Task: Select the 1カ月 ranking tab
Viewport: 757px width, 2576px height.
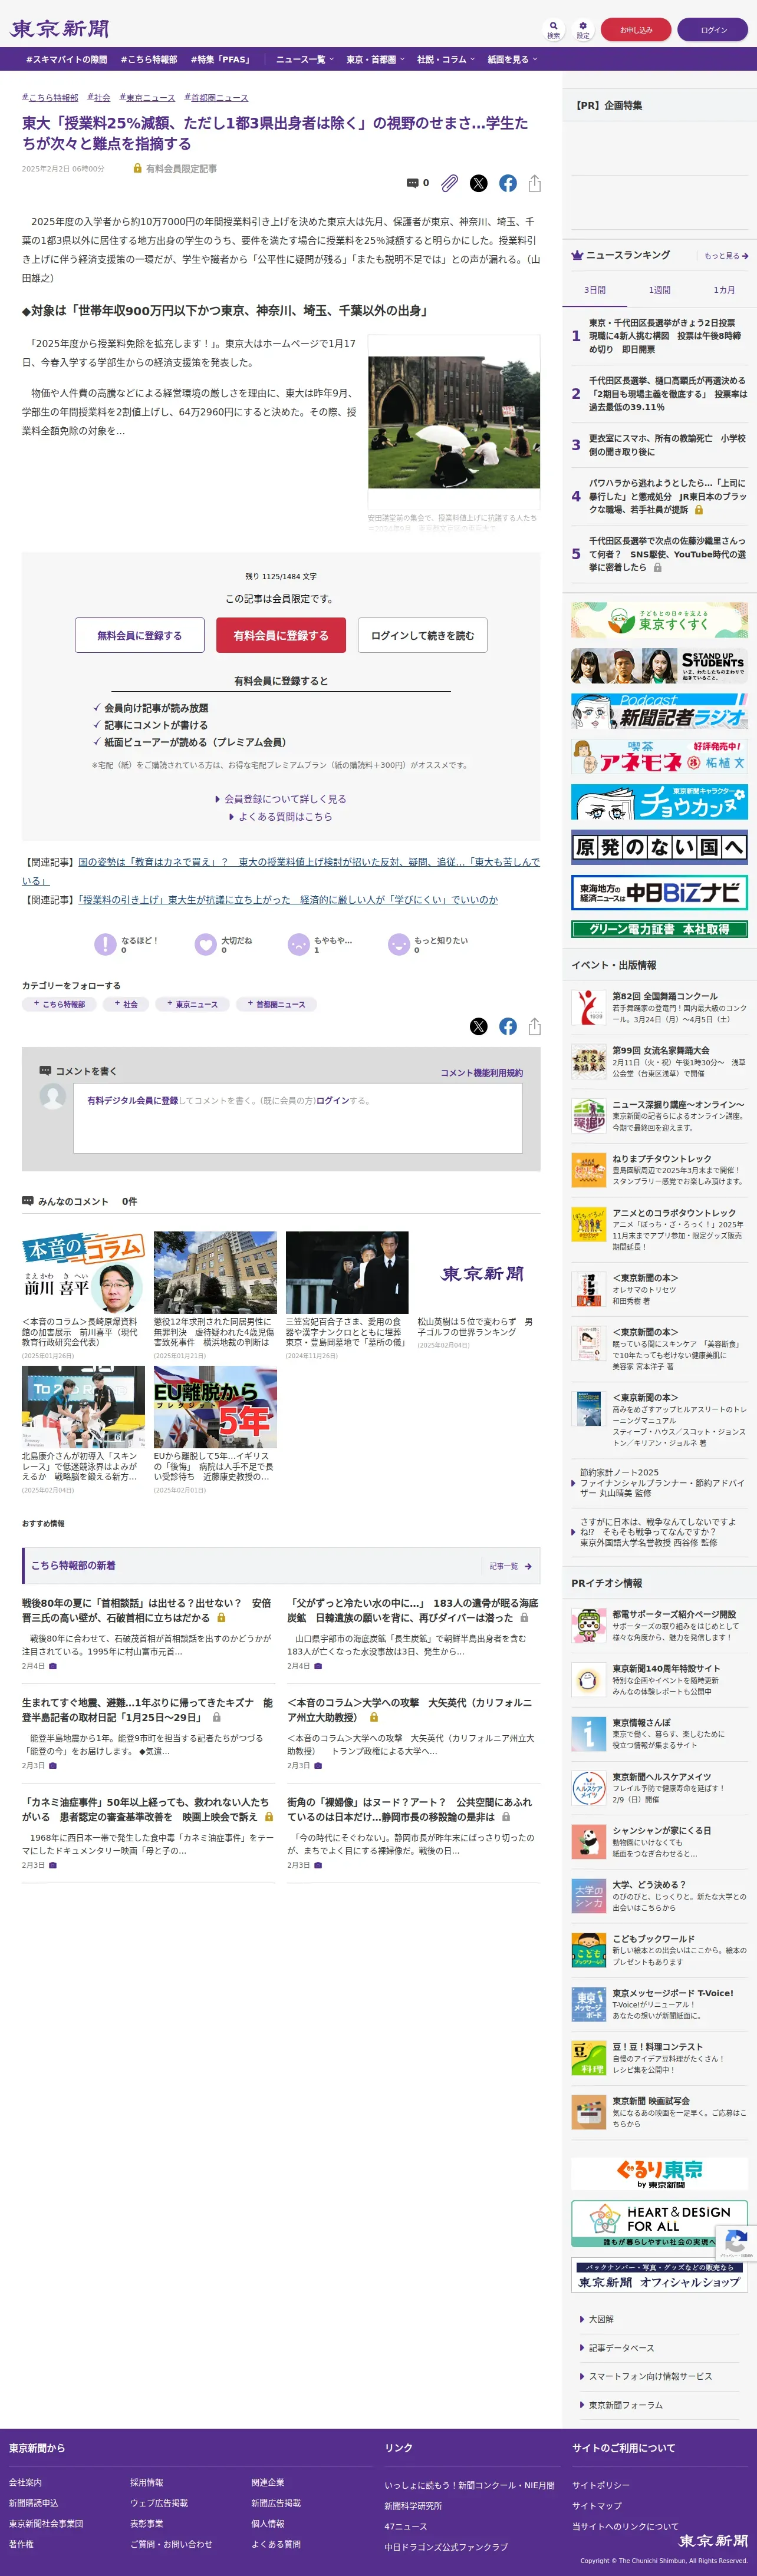Action: 724,290
